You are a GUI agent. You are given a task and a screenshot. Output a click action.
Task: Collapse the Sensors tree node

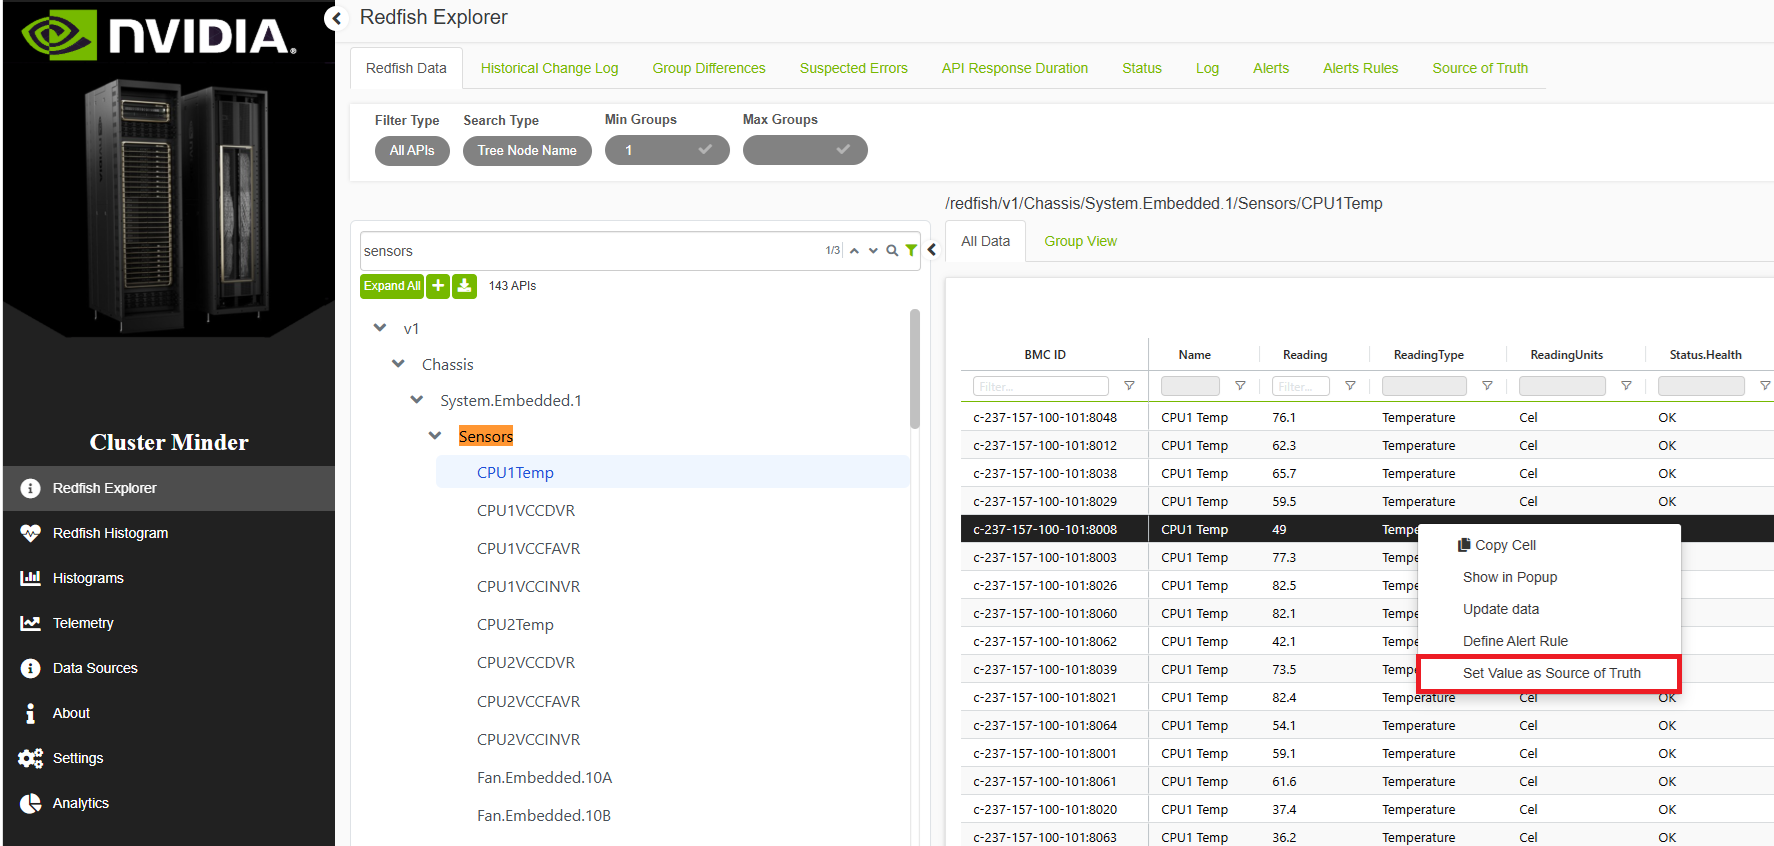click(x=435, y=435)
